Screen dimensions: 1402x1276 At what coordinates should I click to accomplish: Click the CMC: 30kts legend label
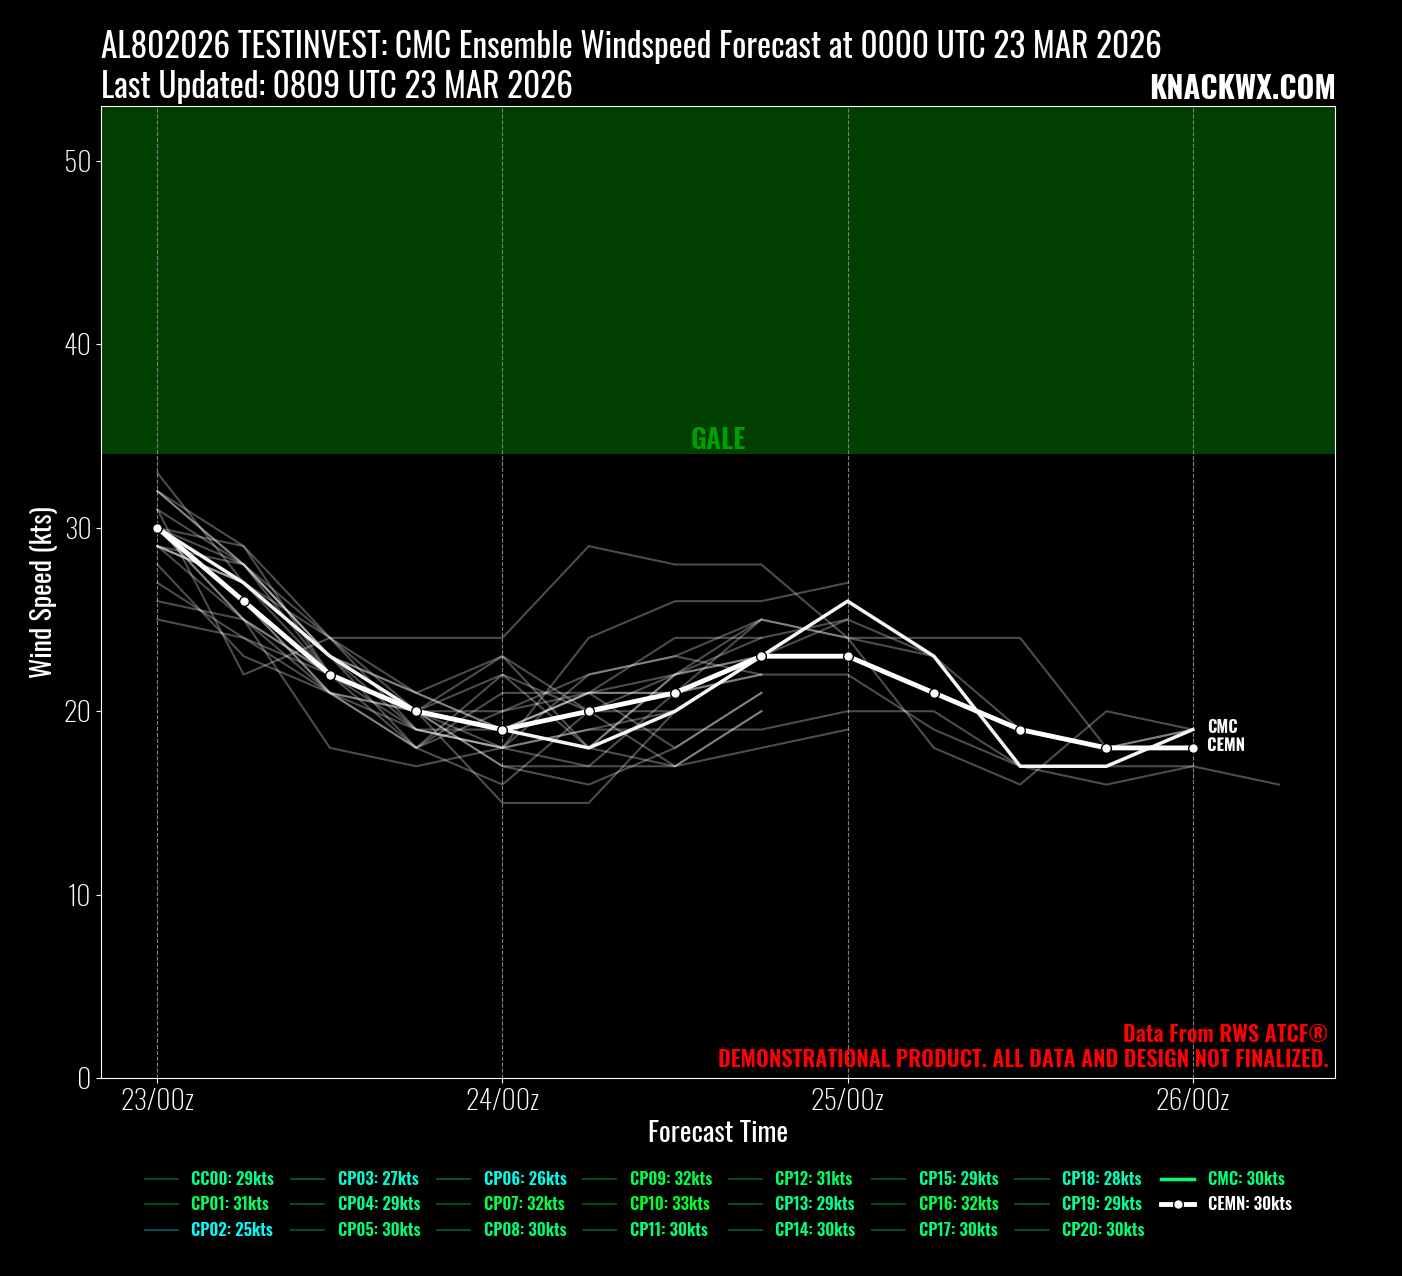pos(1246,1179)
